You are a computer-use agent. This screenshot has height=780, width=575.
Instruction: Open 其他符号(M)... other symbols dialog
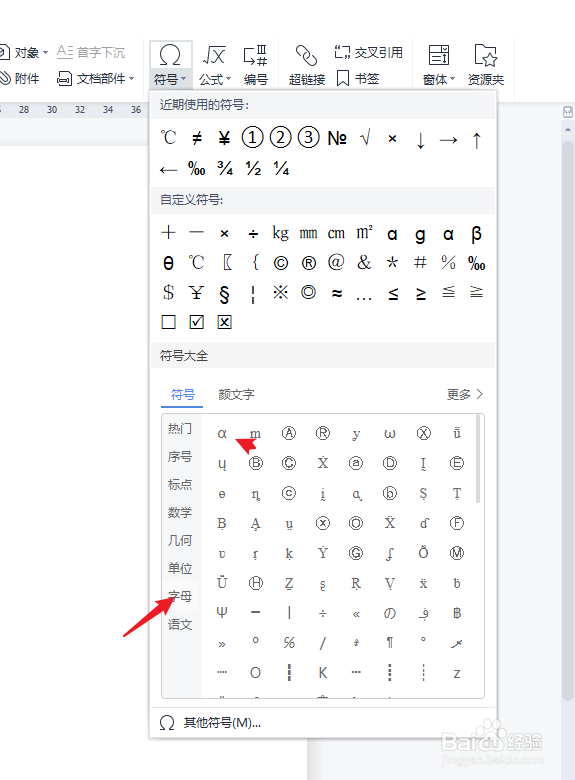tap(210, 723)
